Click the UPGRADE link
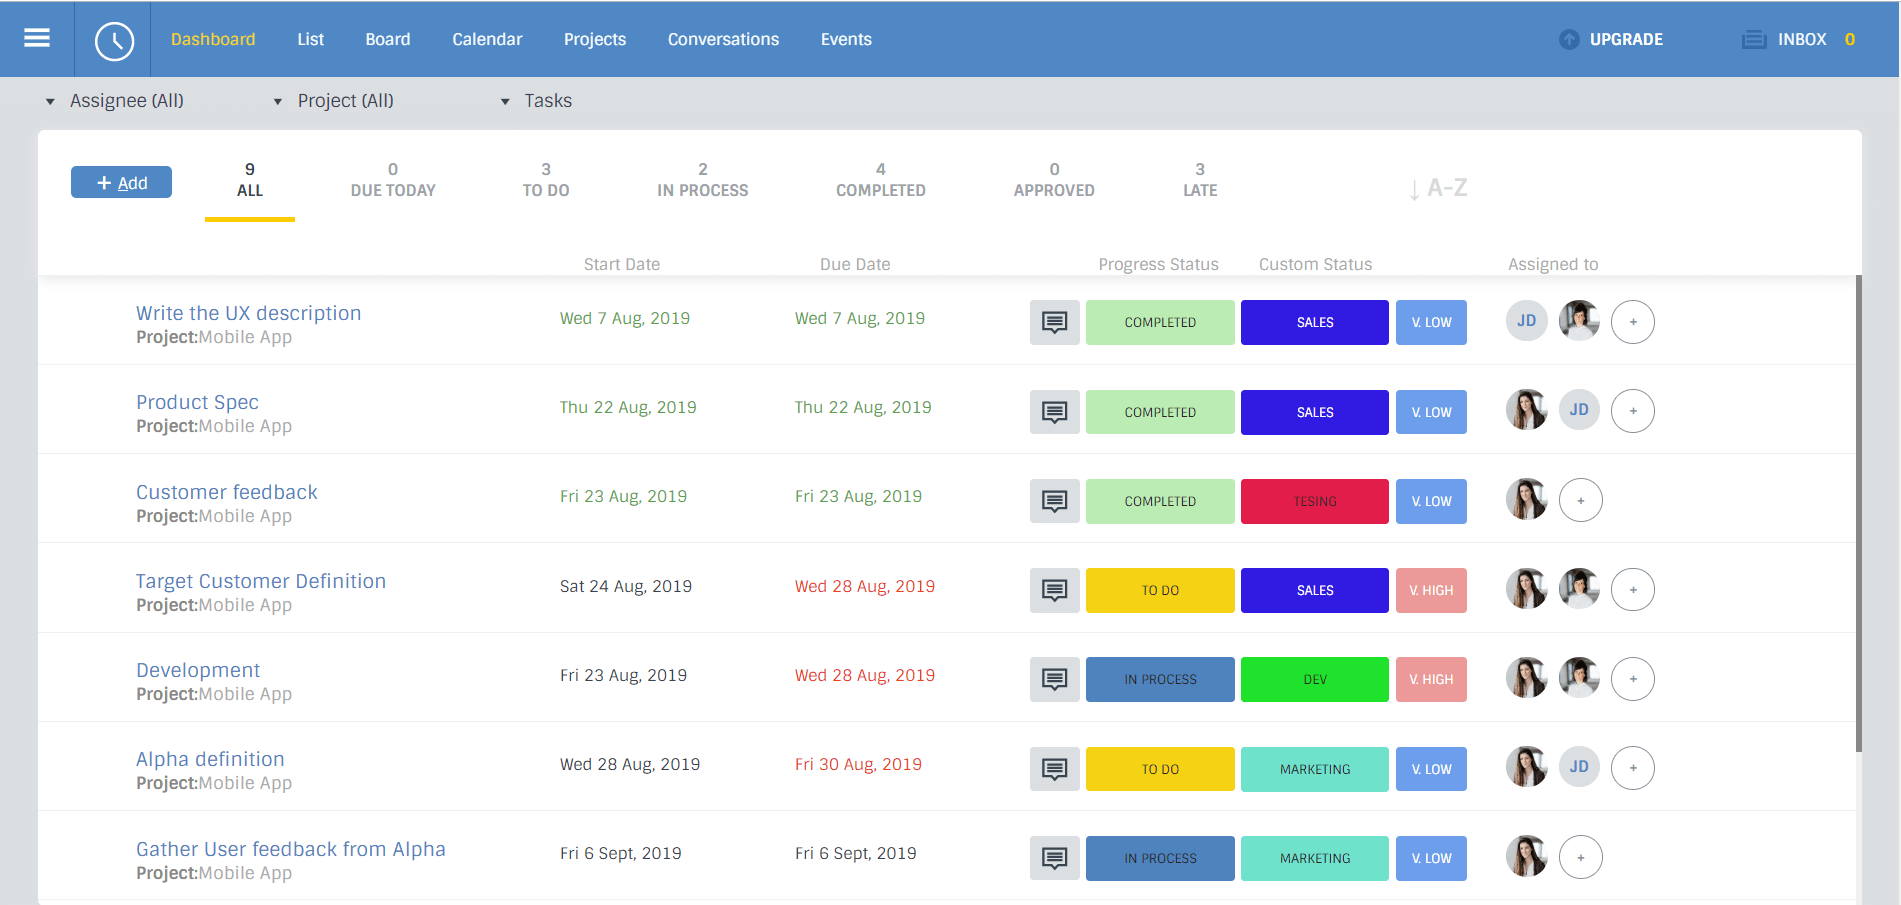The image size is (1901, 905). pyautogui.click(x=1626, y=39)
